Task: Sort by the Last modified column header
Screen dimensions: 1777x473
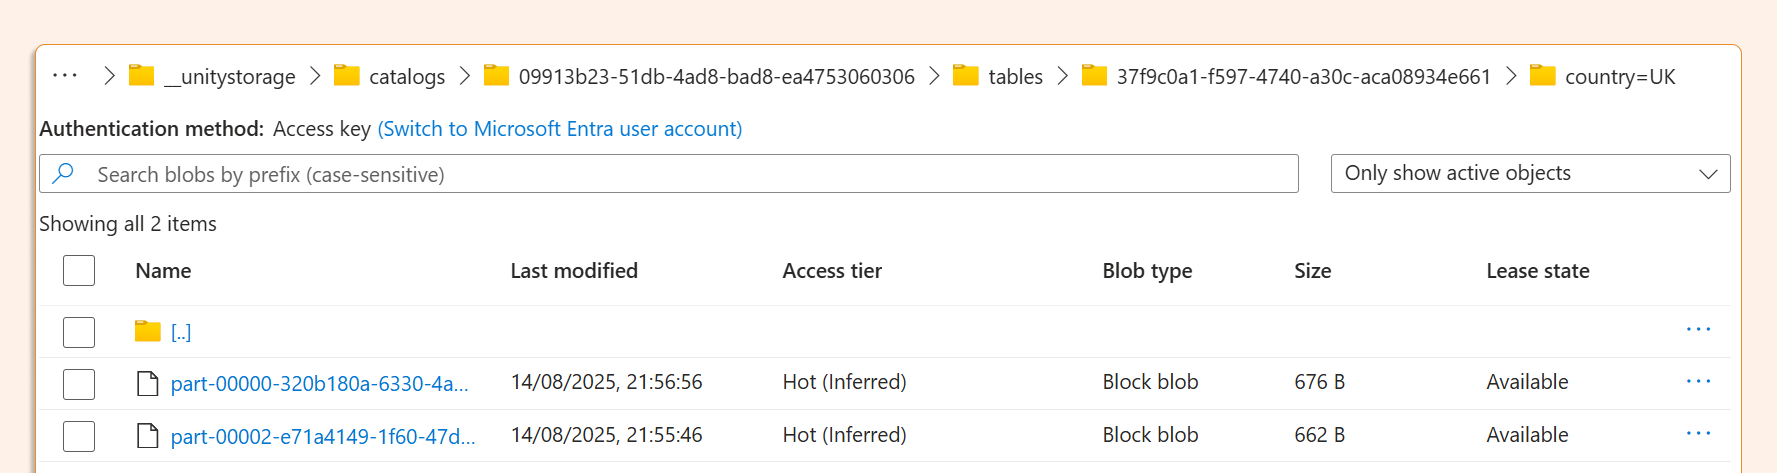Action: click(x=573, y=271)
